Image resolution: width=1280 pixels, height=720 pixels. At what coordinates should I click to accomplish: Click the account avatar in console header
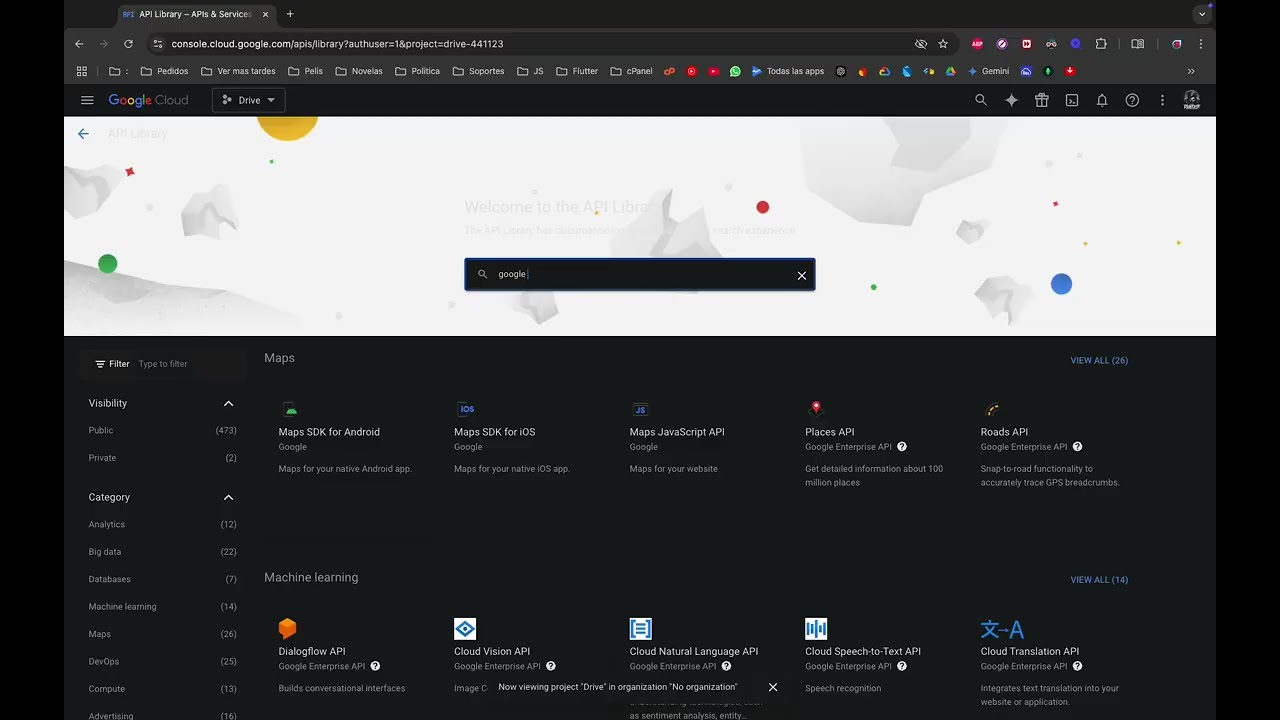click(x=1192, y=100)
